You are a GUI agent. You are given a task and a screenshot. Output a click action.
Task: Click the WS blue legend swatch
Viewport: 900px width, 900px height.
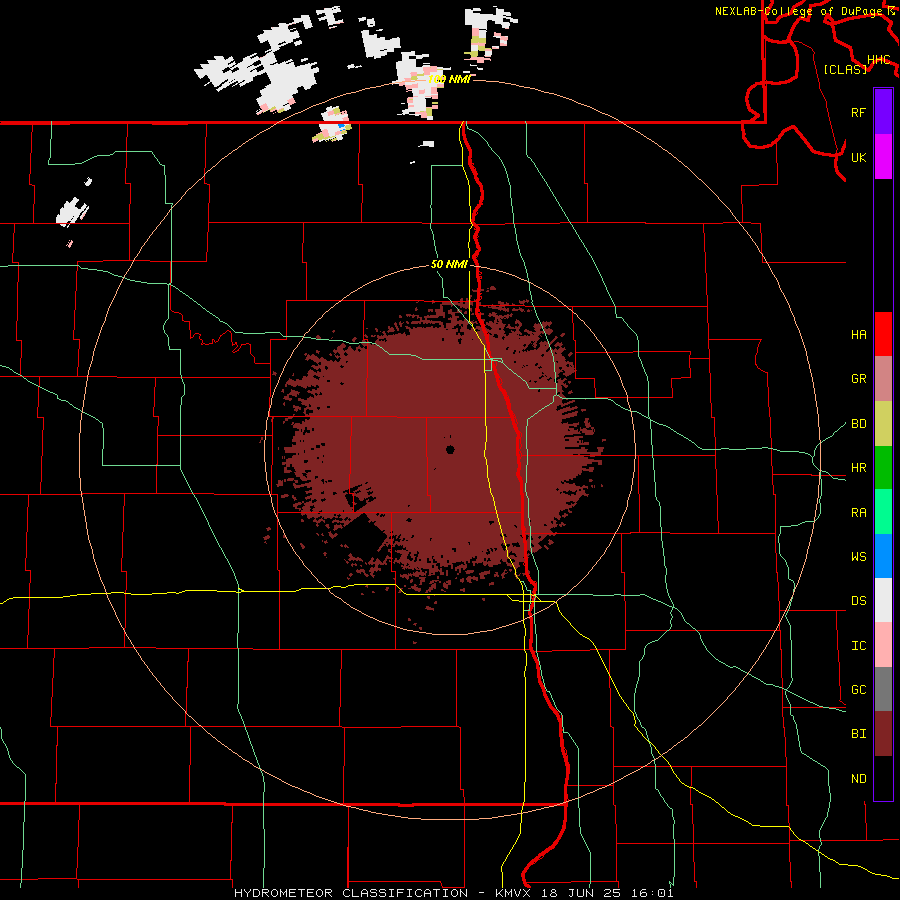[883, 556]
